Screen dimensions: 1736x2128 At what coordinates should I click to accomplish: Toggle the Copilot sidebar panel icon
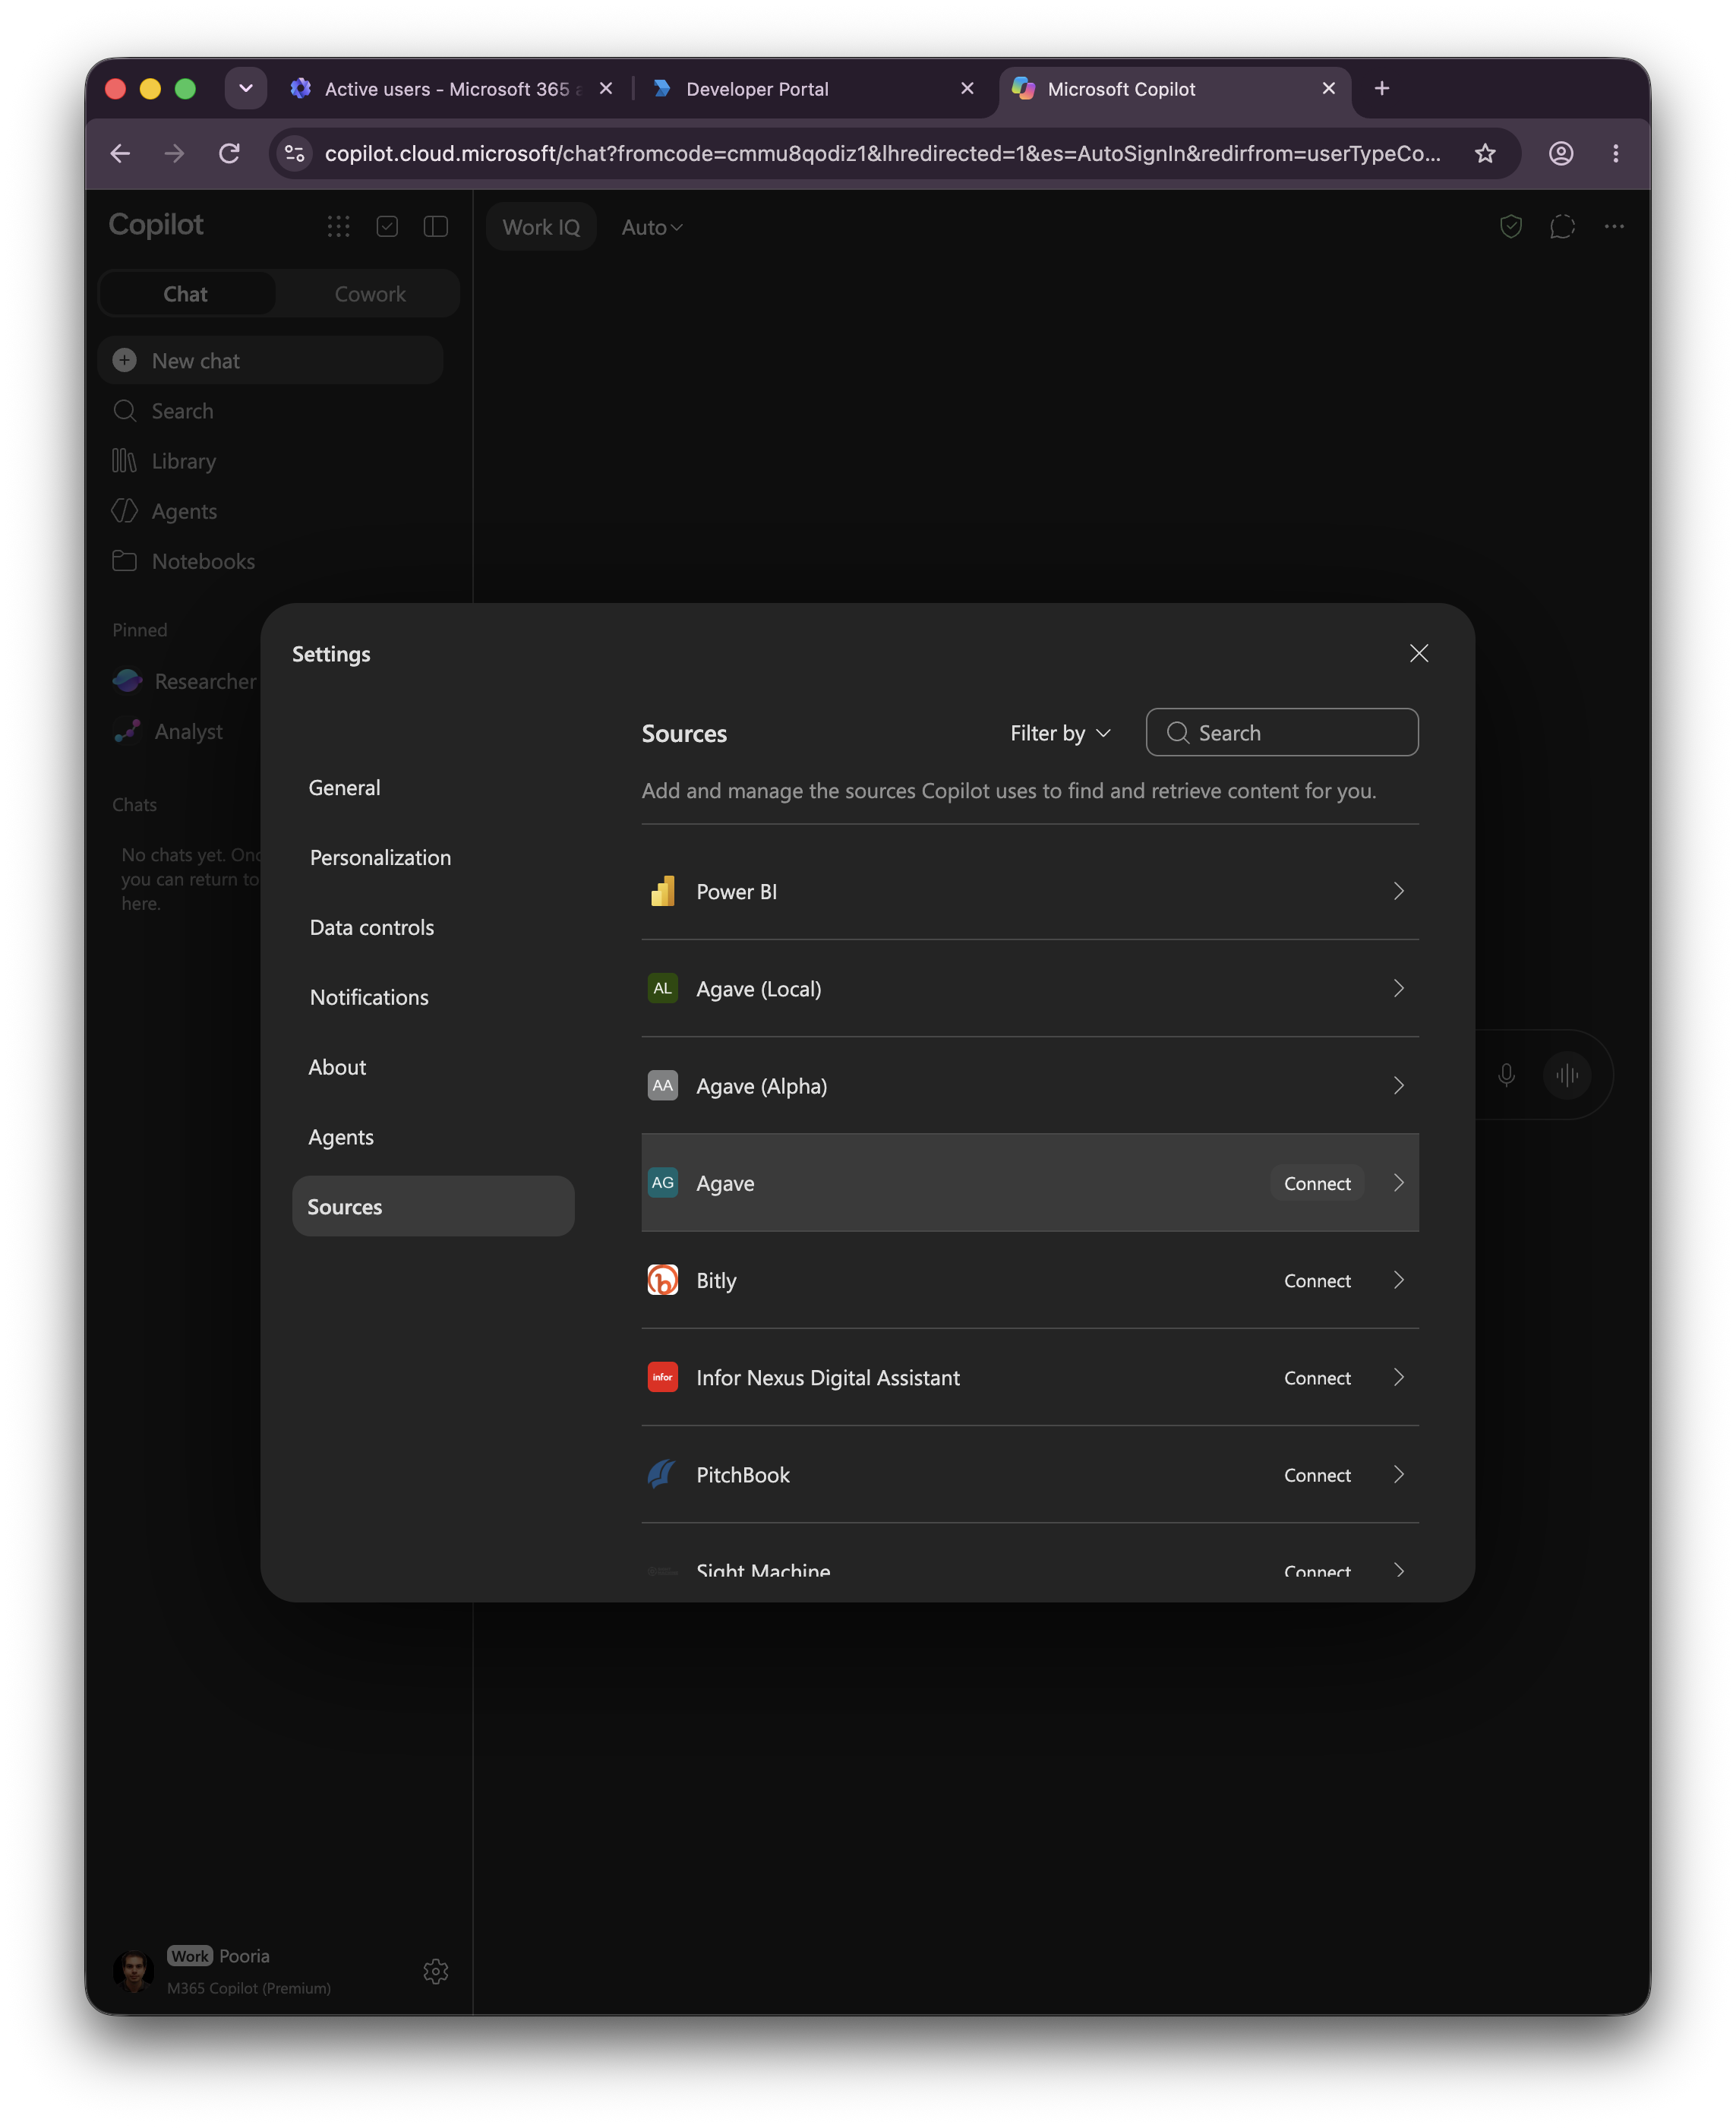point(436,226)
